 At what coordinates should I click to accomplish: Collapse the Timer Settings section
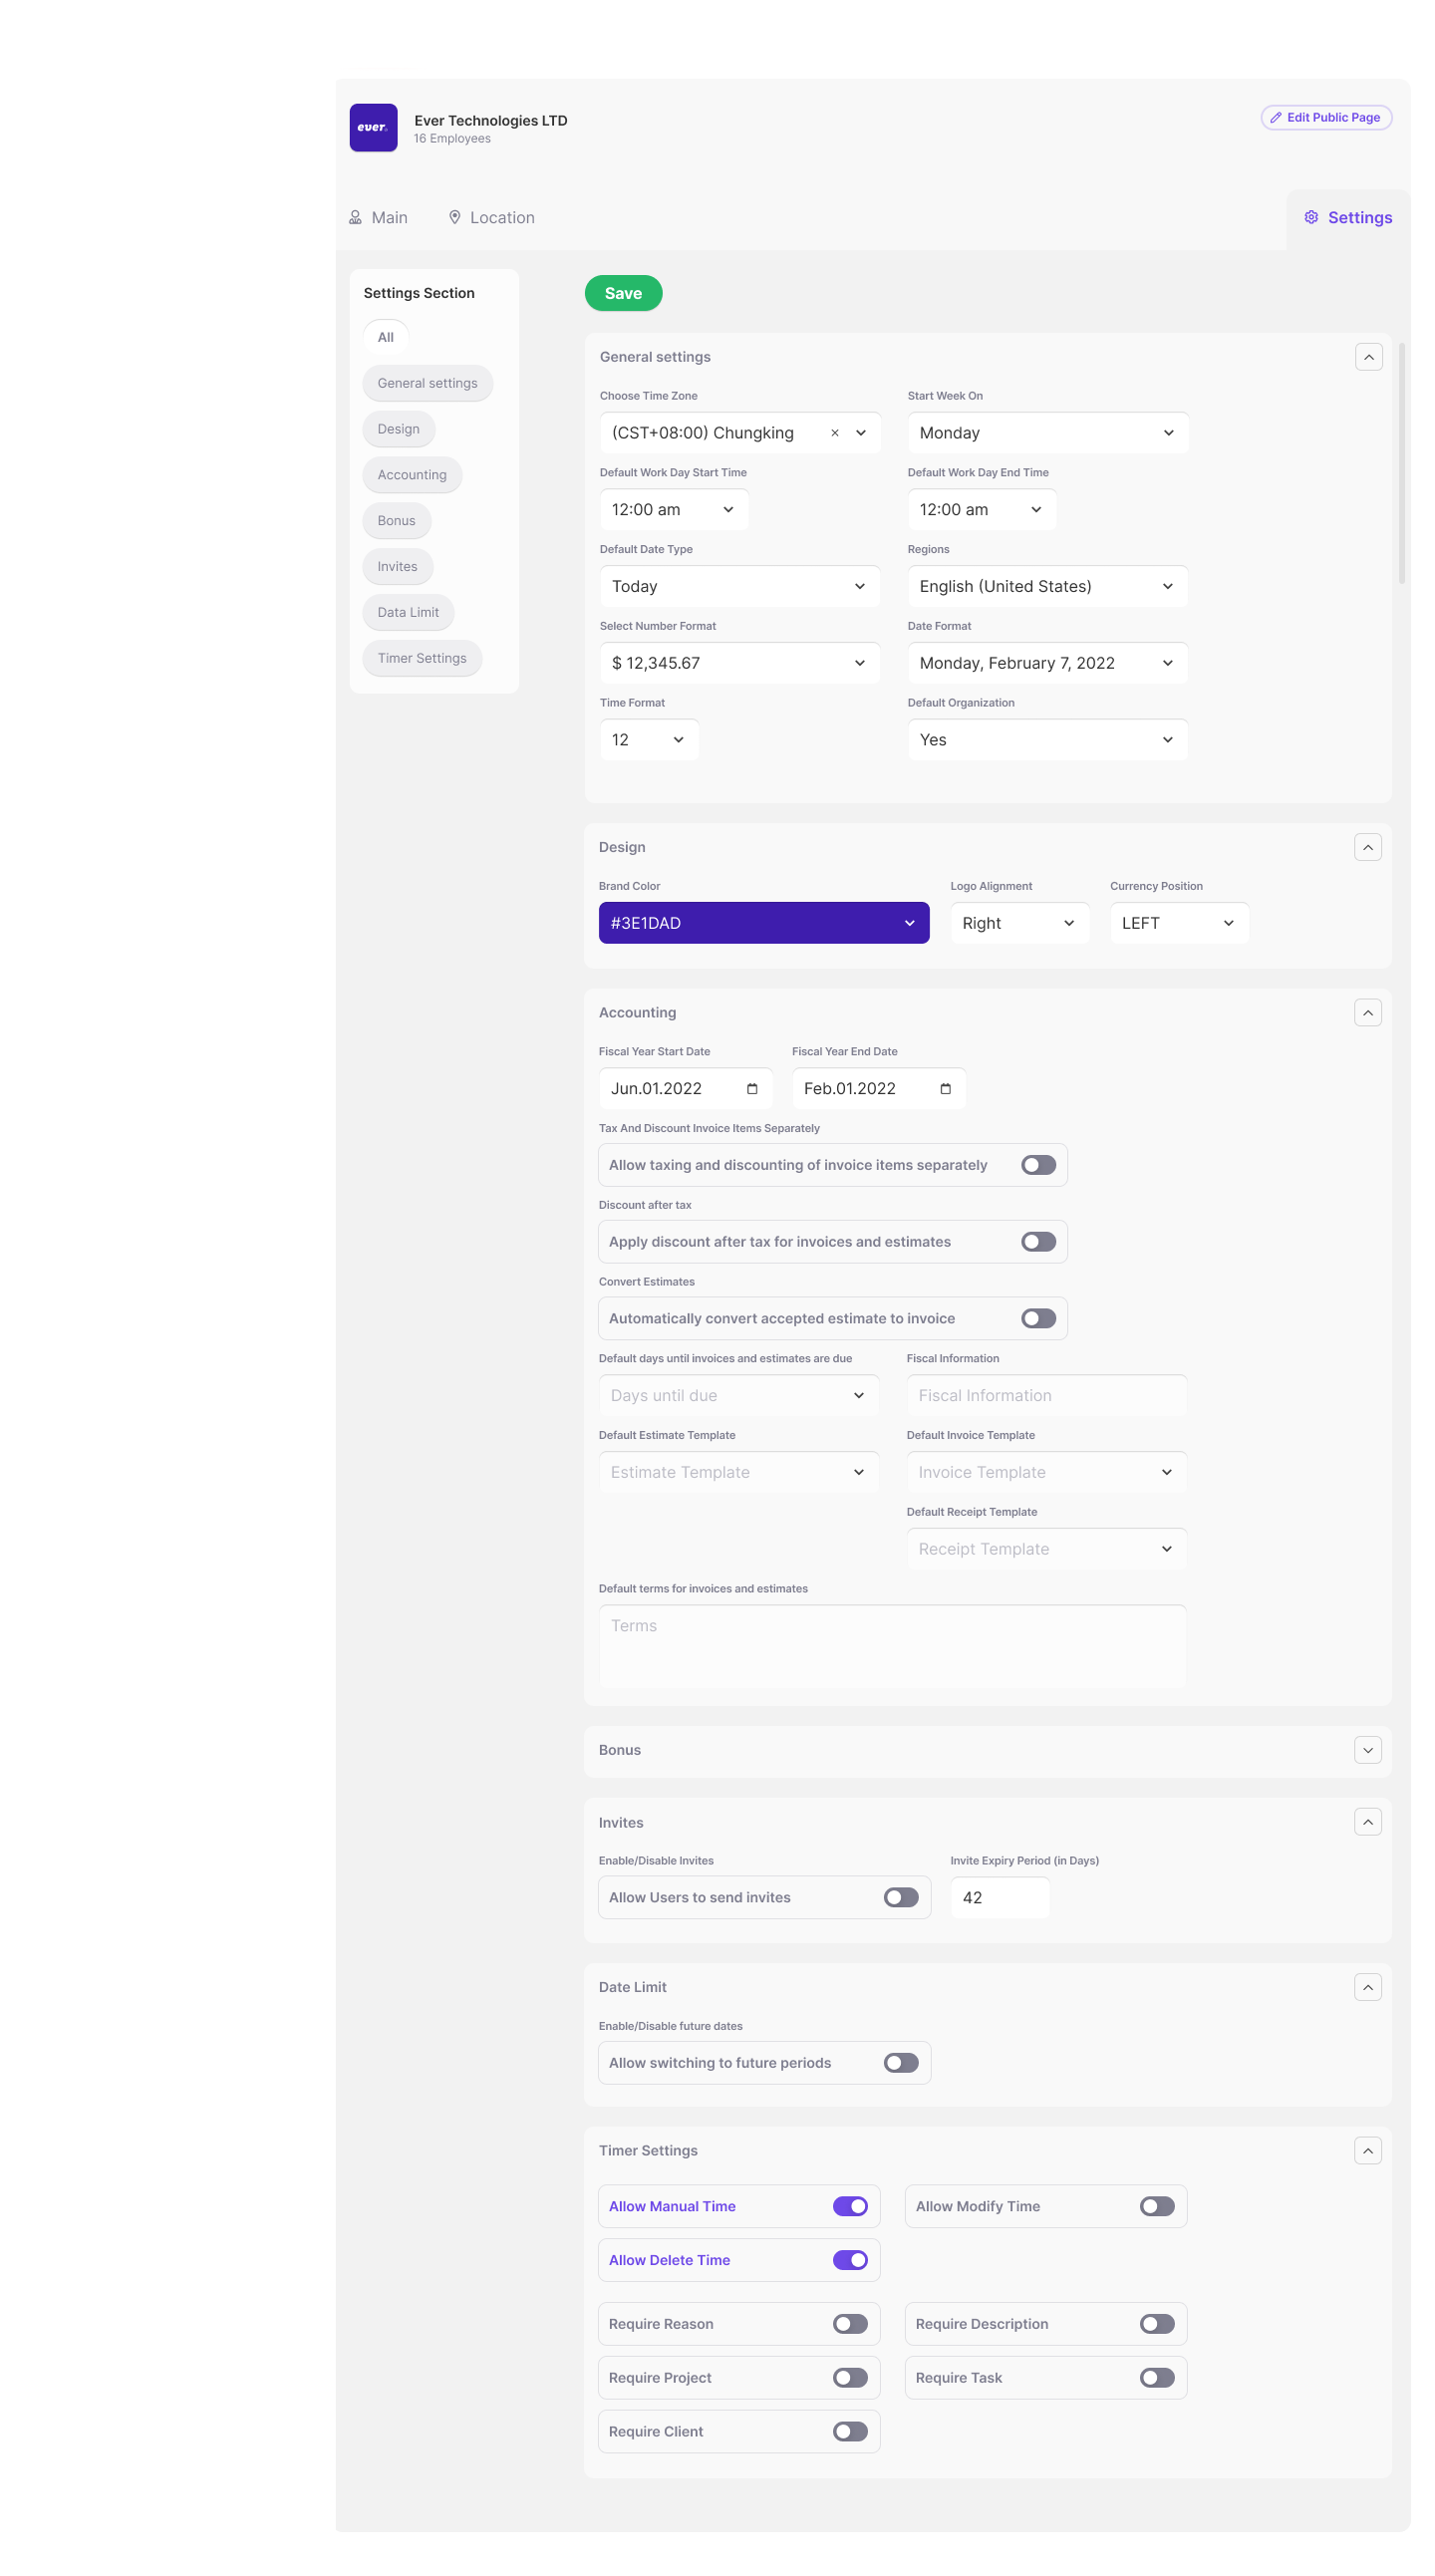1368,2150
